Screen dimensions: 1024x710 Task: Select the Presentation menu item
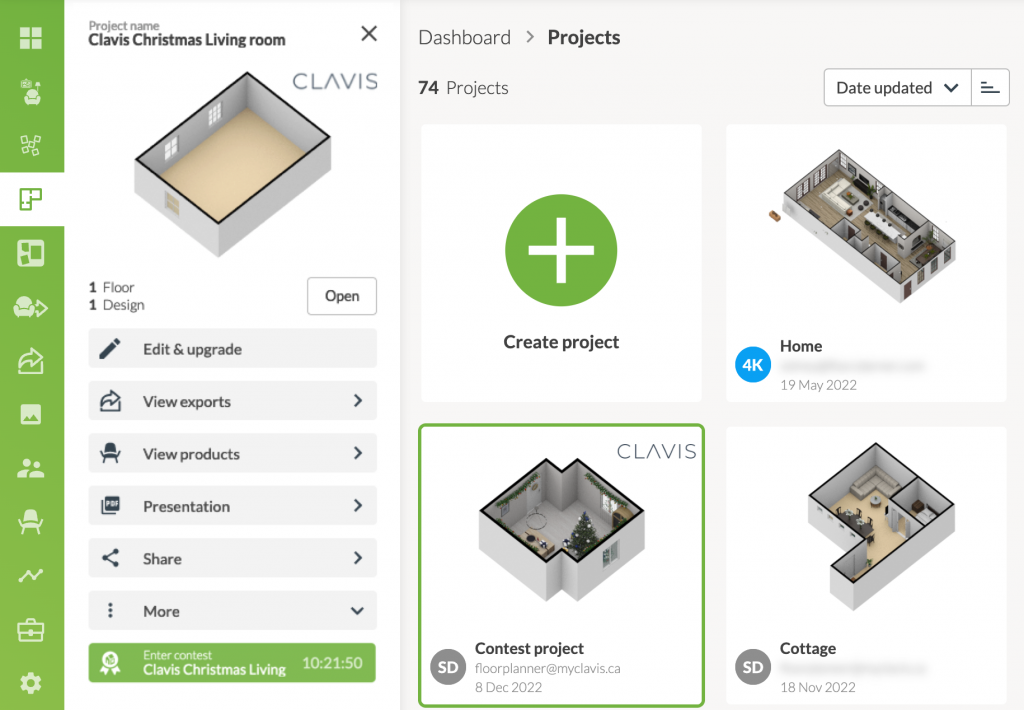pyautogui.click(x=232, y=505)
